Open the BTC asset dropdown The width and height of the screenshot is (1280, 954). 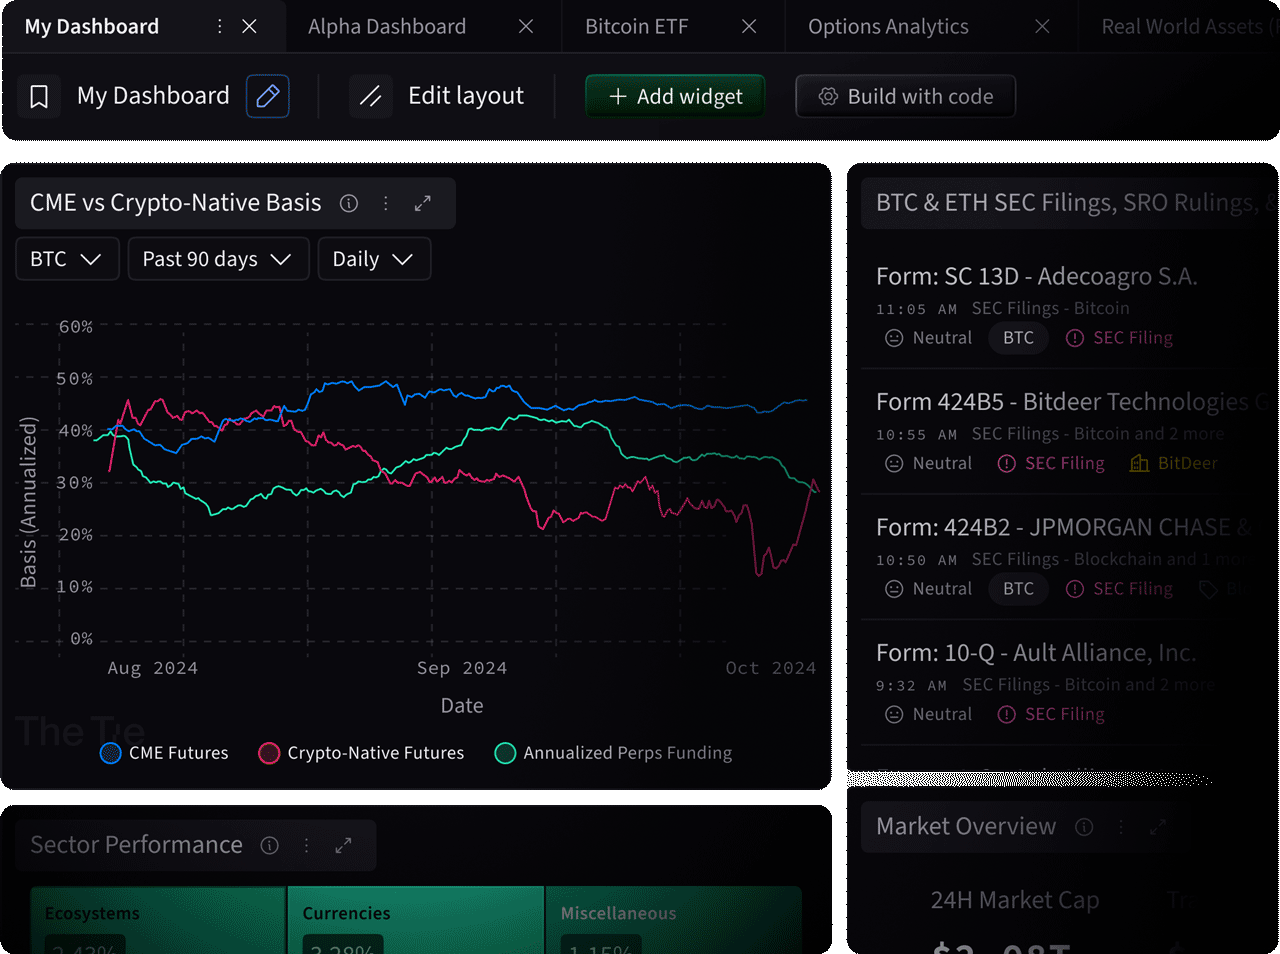(x=67, y=258)
